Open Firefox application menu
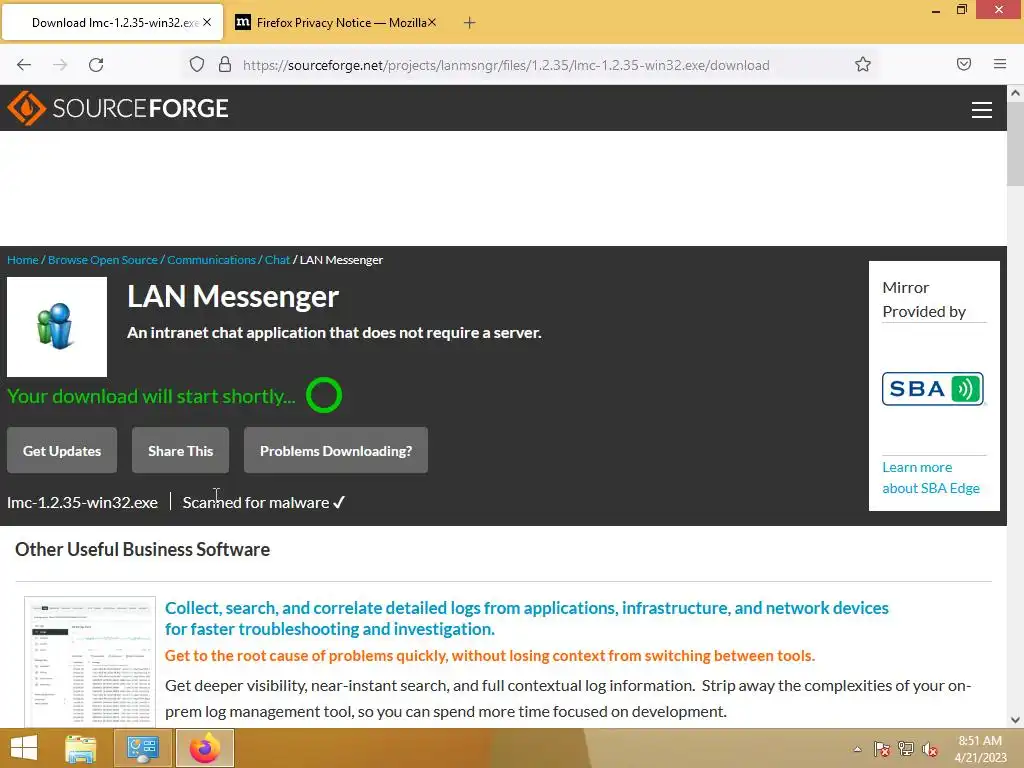This screenshot has width=1024, height=768. coord(1000,64)
